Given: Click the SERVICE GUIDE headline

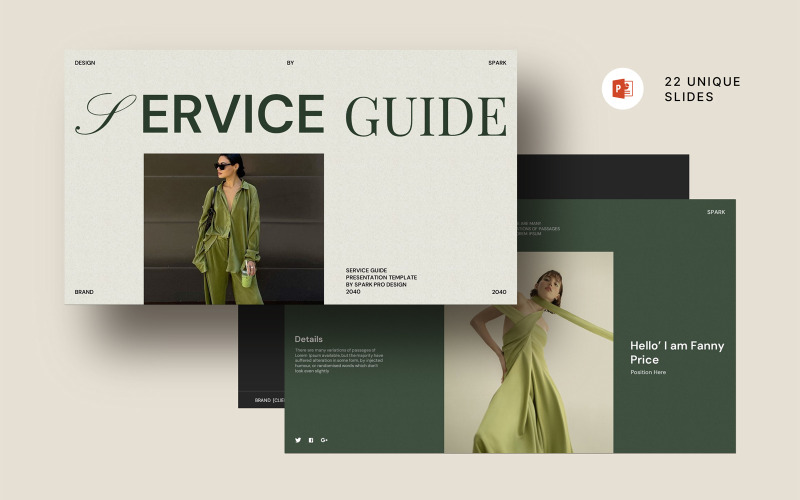Looking at the screenshot, I should pos(291,114).
